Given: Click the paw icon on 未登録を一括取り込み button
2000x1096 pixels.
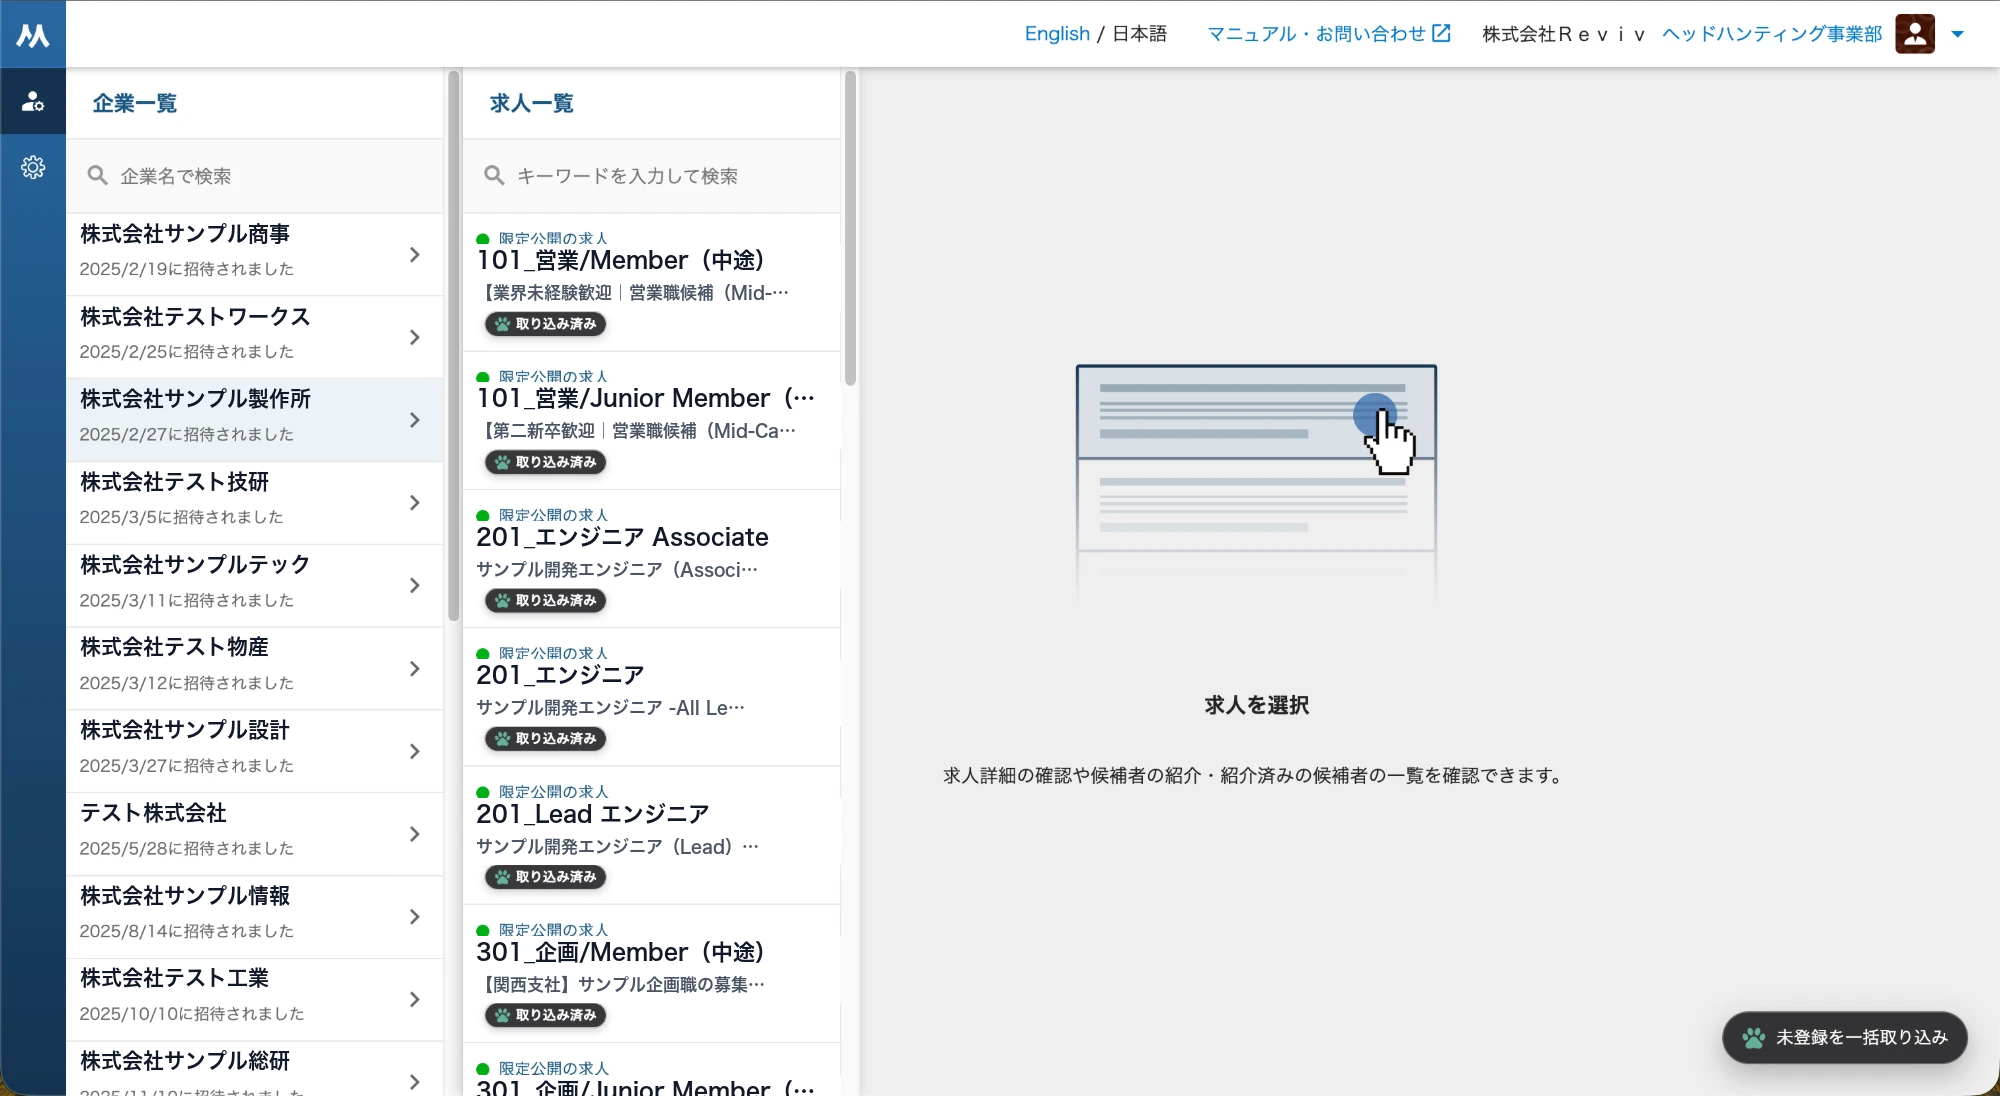Looking at the screenshot, I should pos(1753,1038).
